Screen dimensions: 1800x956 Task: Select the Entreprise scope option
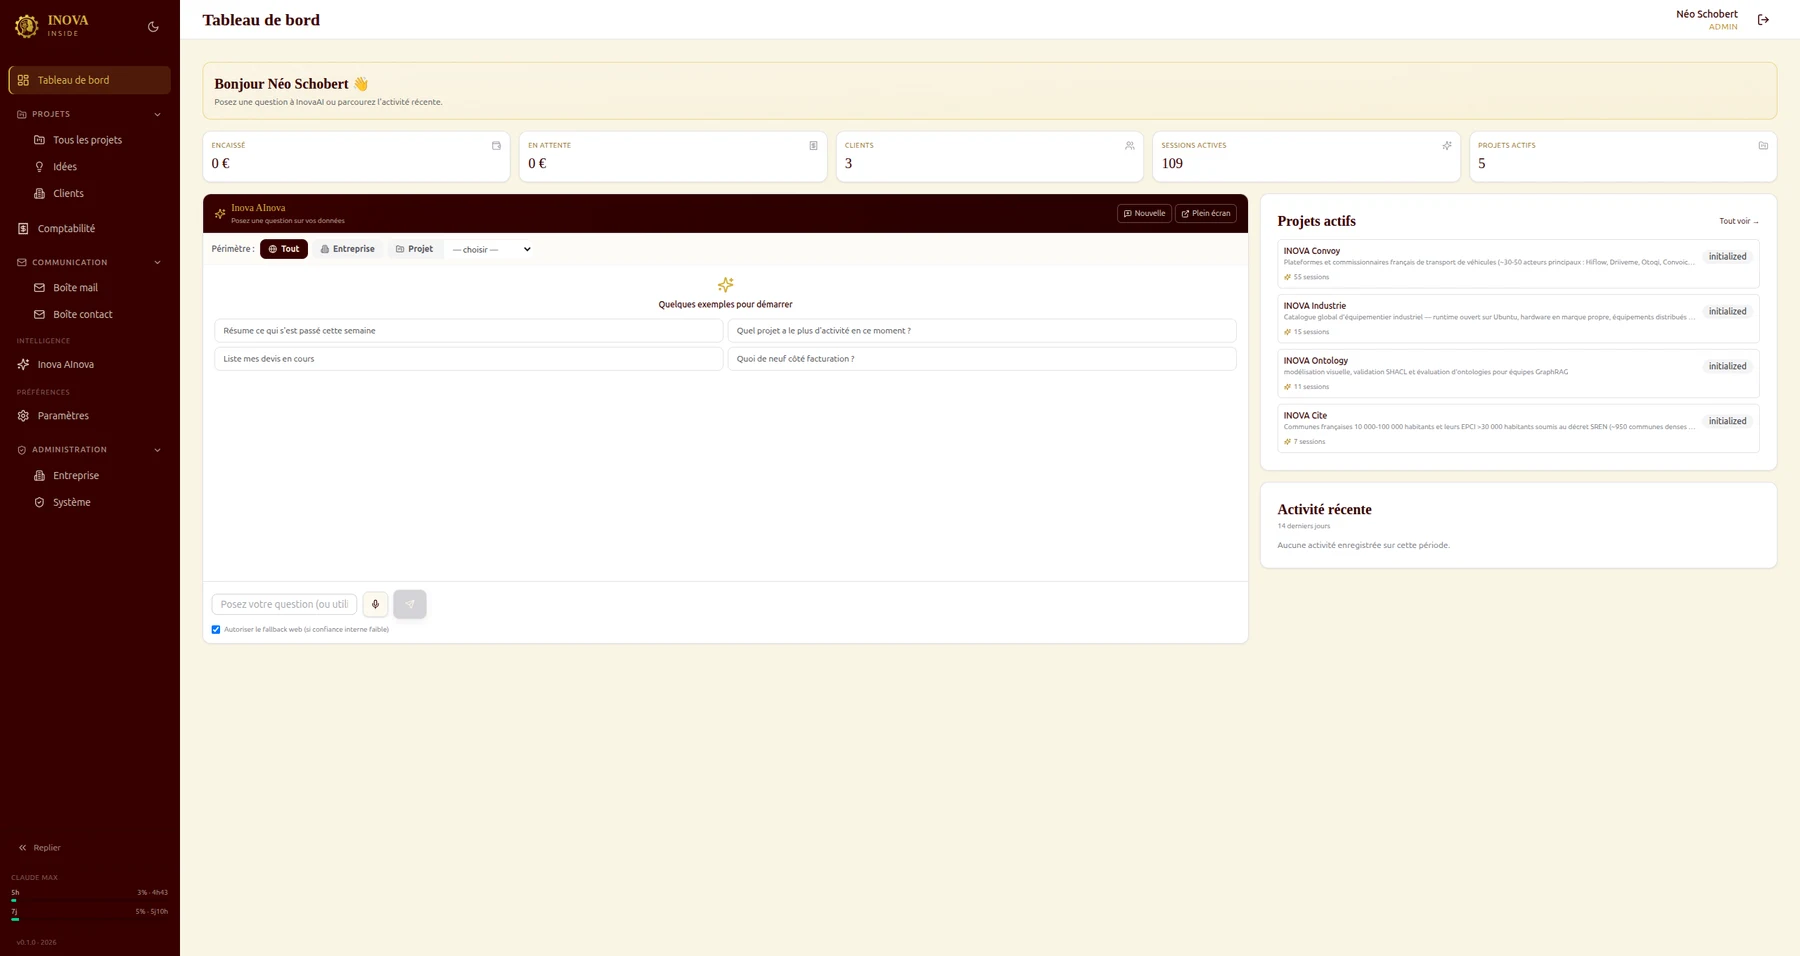pos(348,249)
